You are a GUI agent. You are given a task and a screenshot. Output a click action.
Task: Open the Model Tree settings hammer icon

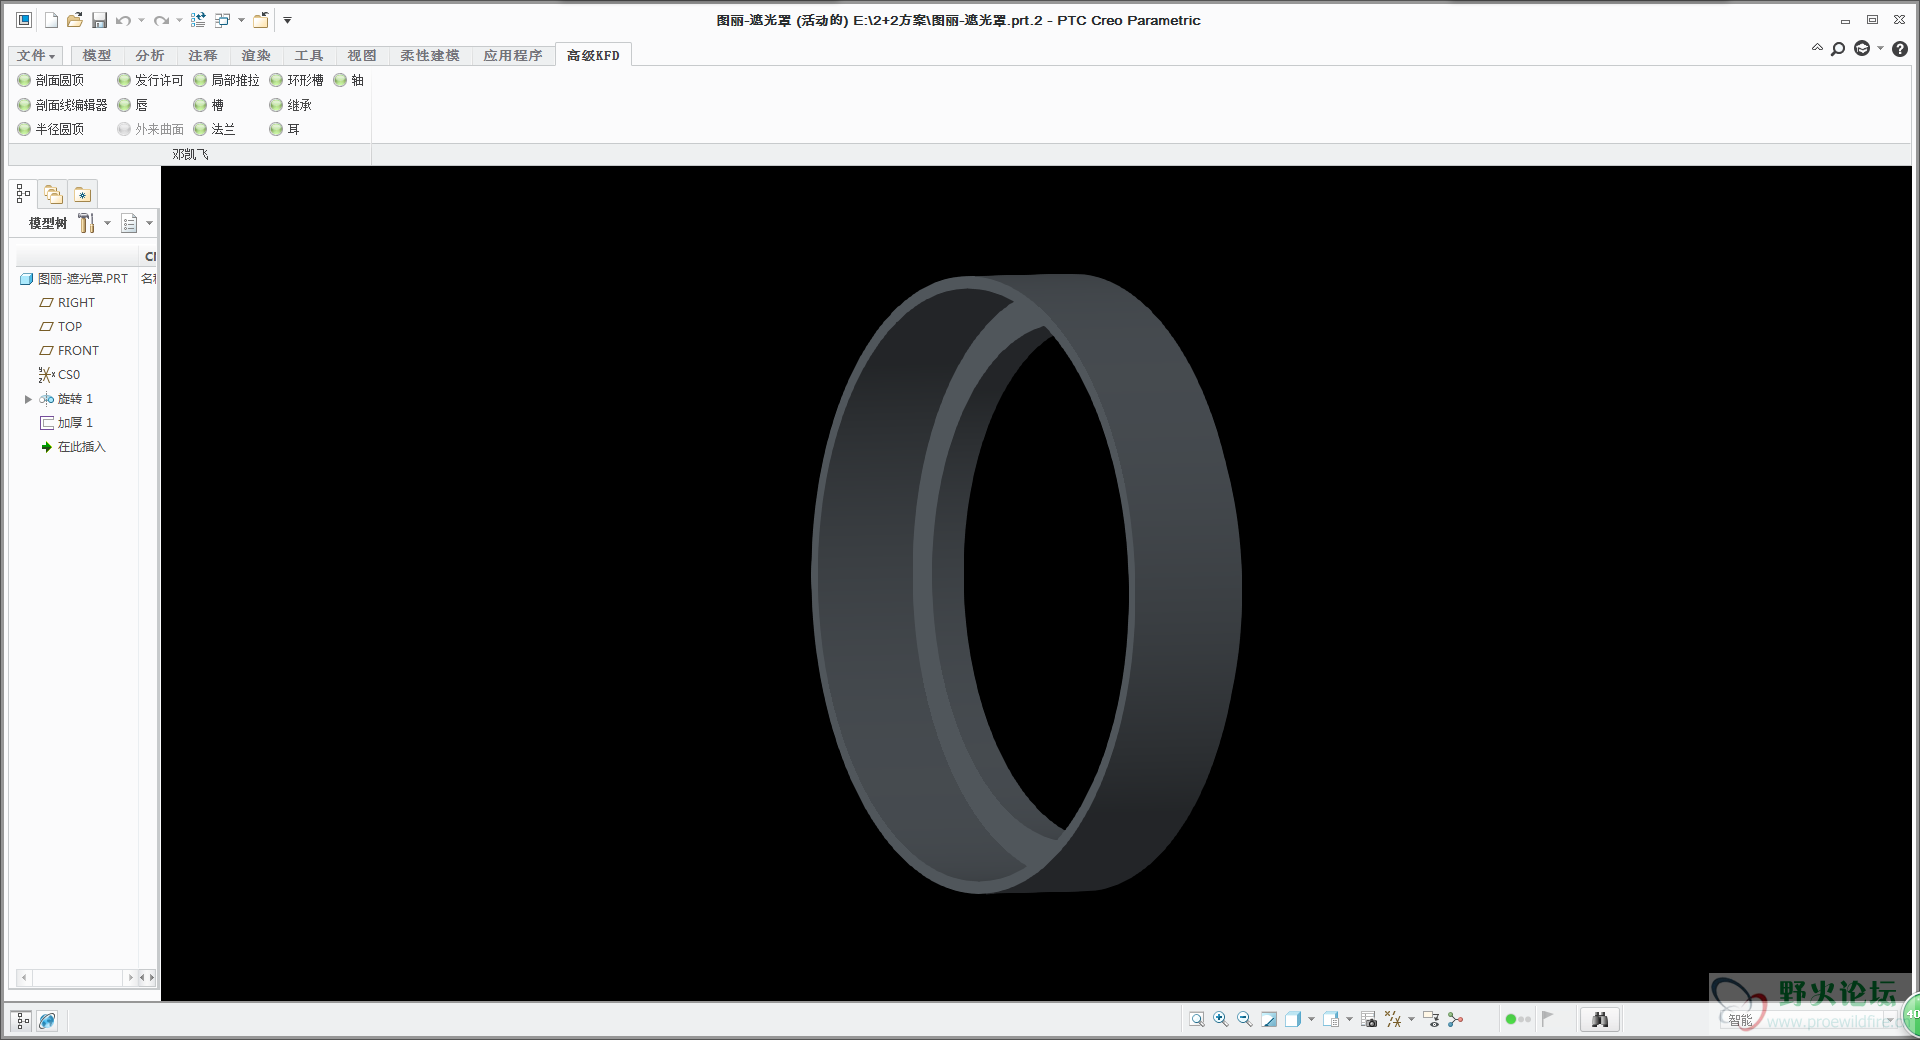point(87,223)
